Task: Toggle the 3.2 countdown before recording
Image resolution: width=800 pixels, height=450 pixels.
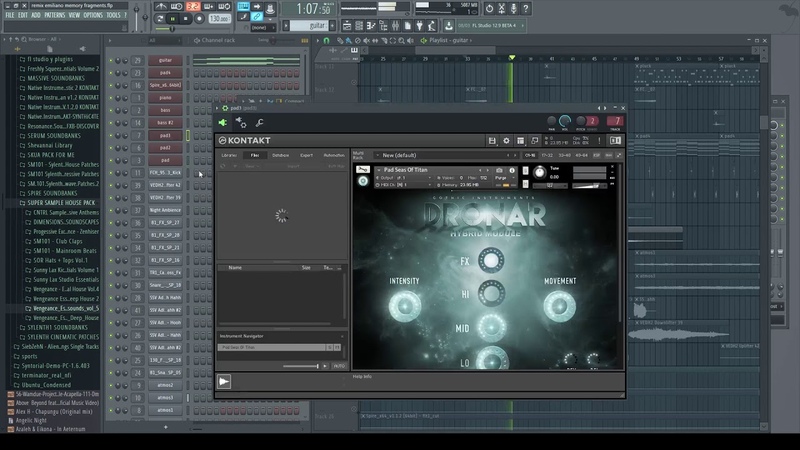Action: coord(193,7)
